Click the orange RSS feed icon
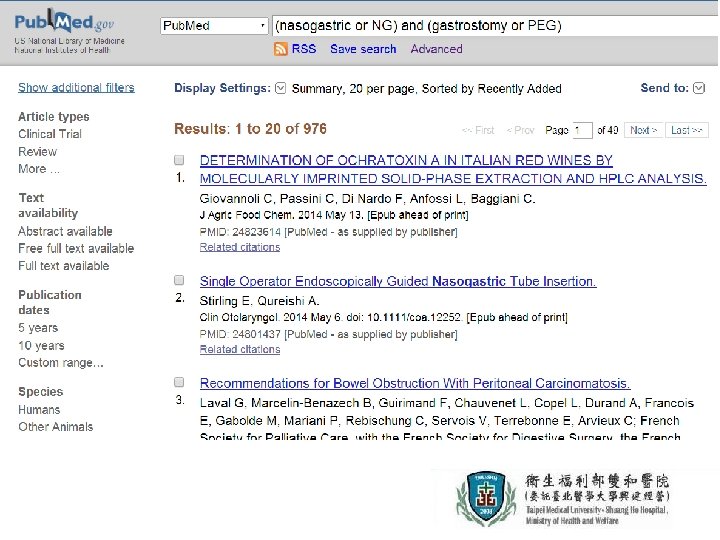This screenshot has height=540, width=720. tap(281, 49)
